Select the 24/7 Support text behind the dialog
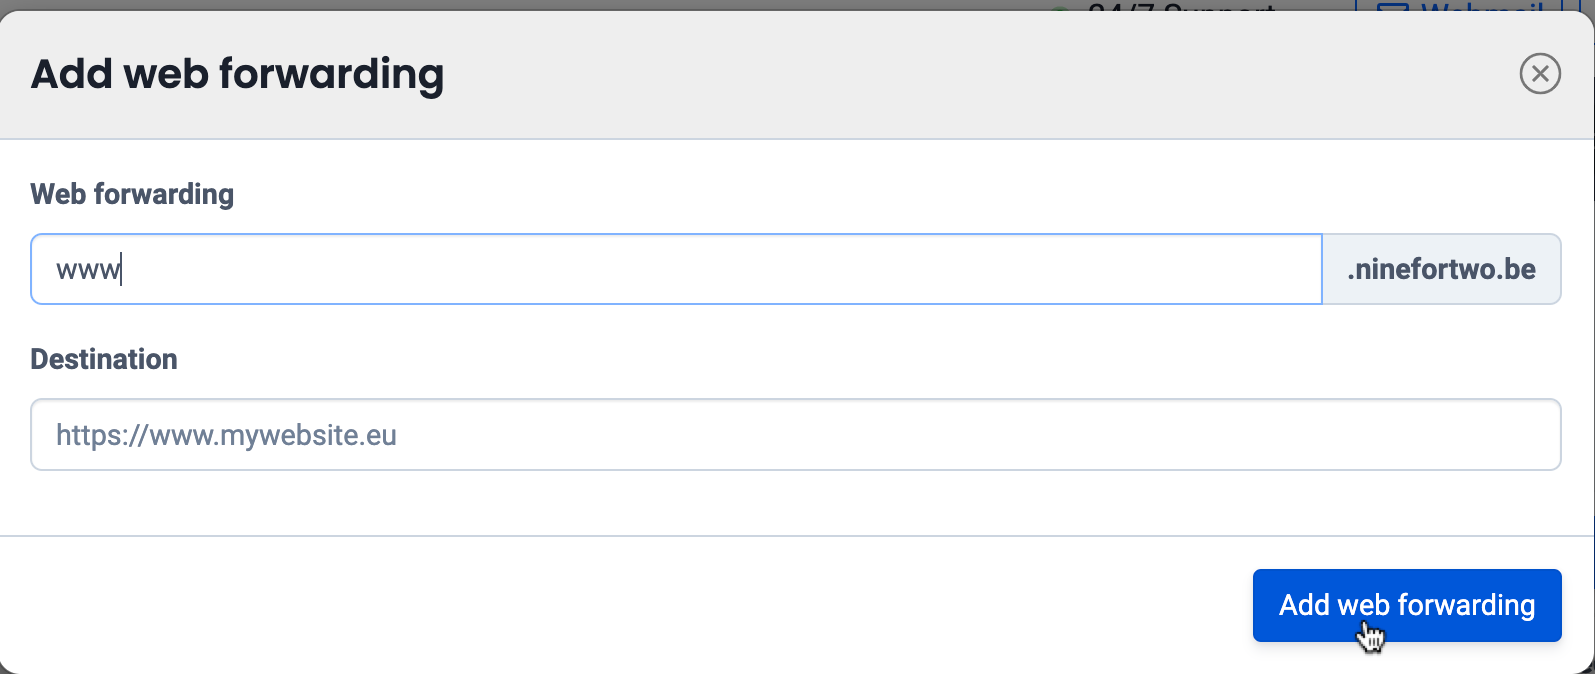The height and width of the screenshot is (674, 1595). click(x=1180, y=7)
